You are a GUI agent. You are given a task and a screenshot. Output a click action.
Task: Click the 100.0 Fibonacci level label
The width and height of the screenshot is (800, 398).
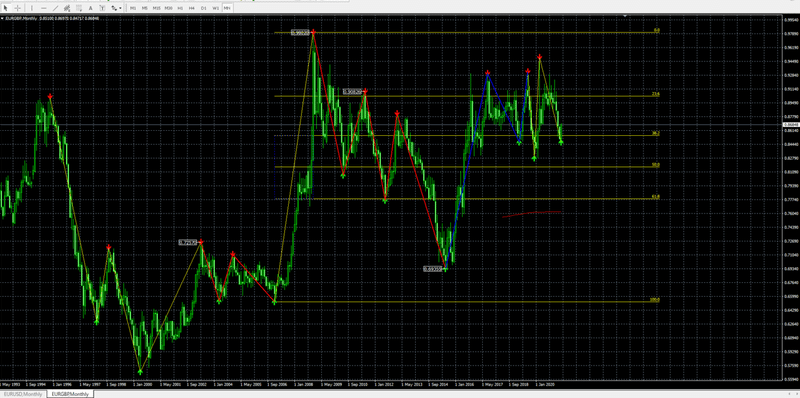click(x=655, y=300)
